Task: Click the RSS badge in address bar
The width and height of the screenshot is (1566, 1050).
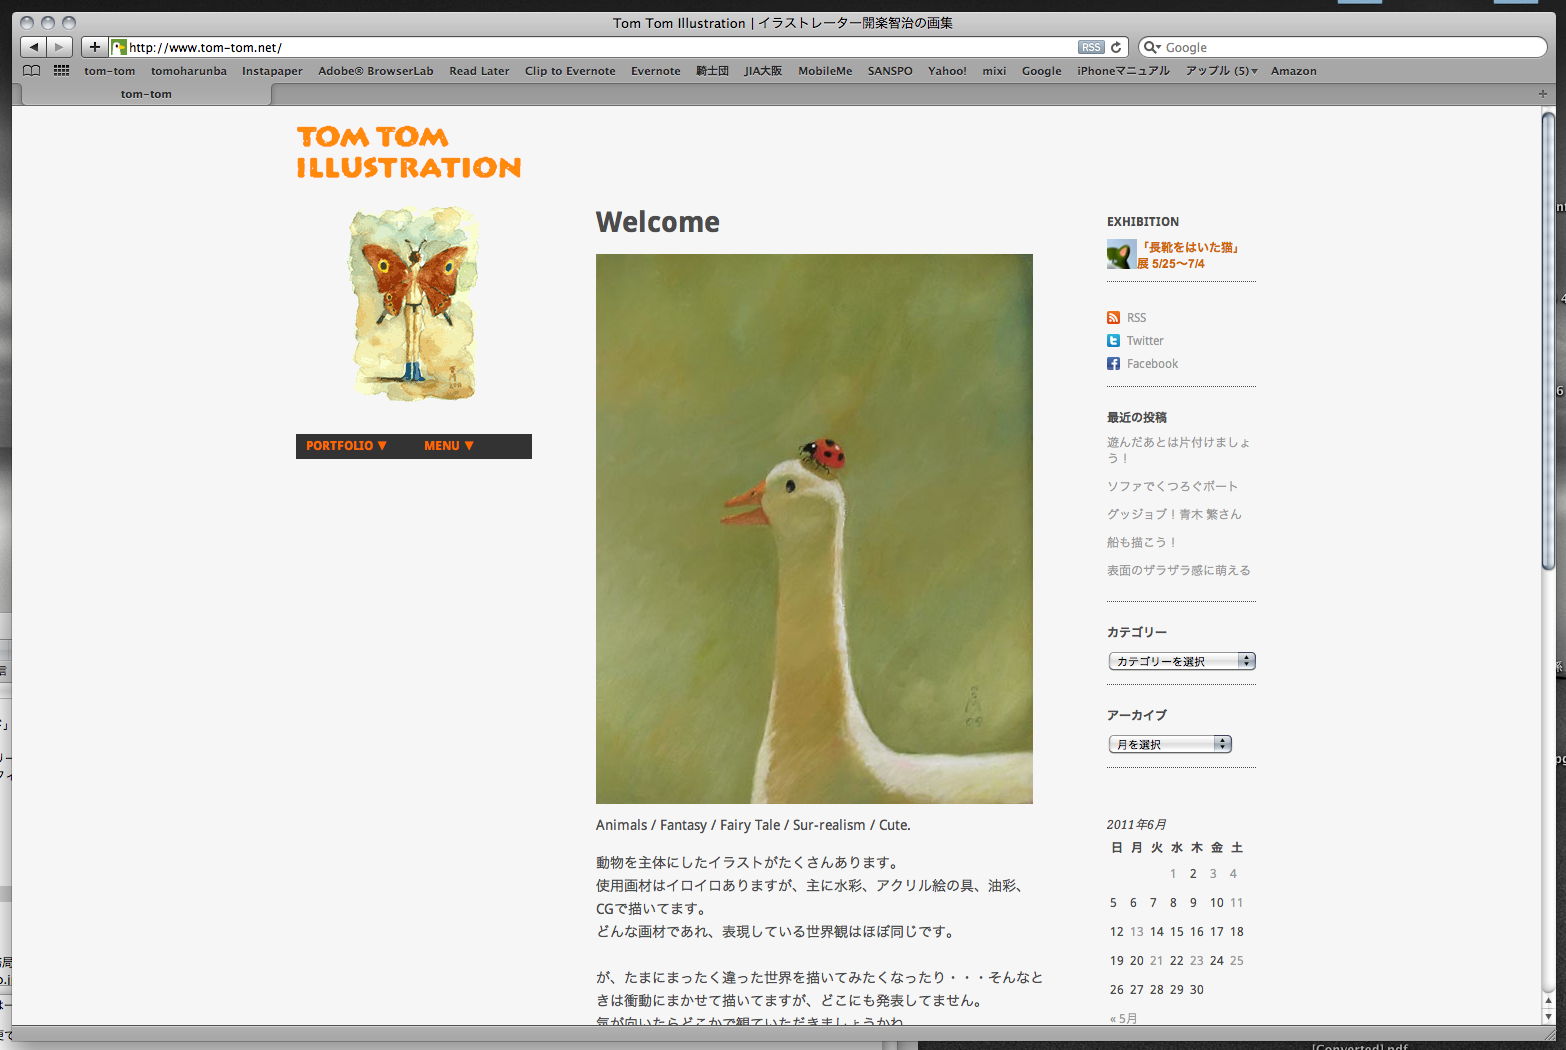Action: (x=1091, y=47)
